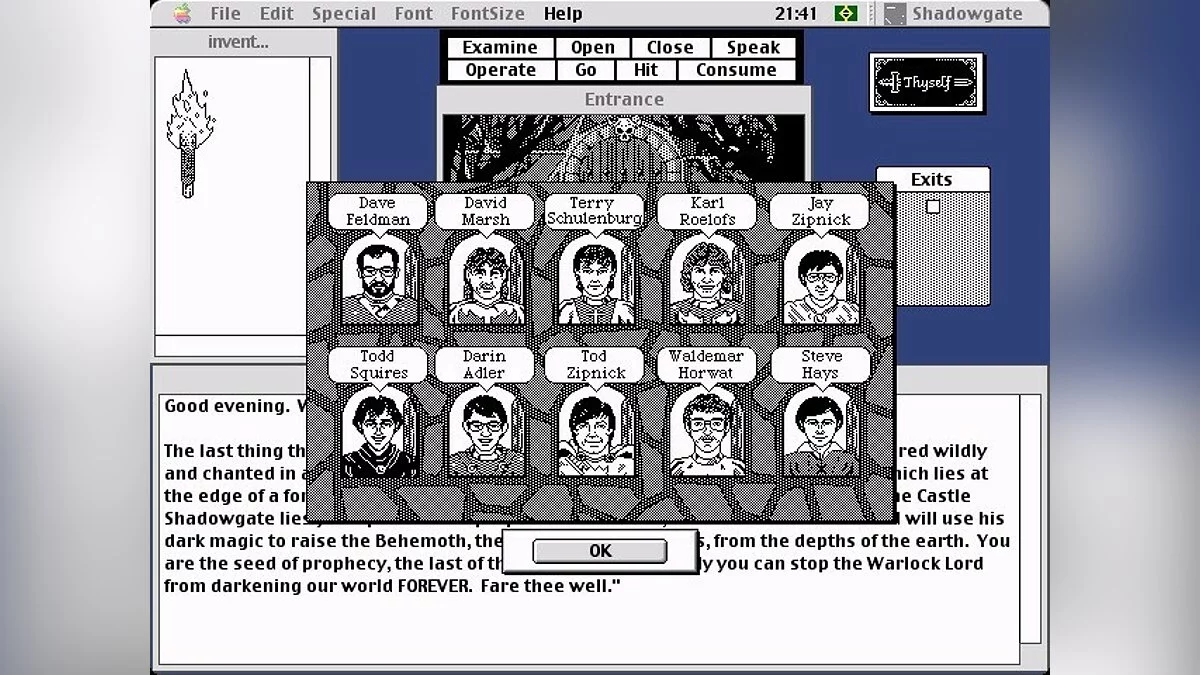Click Darin Adler's portrait
The image size is (1200, 675).
[x=486, y=432]
